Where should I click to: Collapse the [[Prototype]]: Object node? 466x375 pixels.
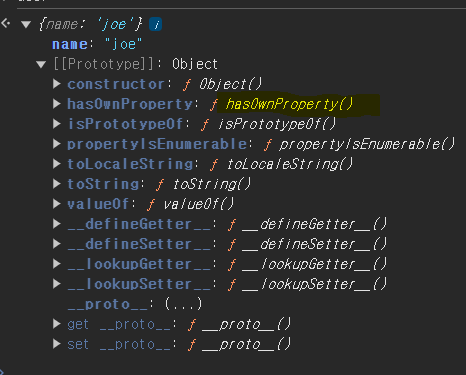point(41,64)
